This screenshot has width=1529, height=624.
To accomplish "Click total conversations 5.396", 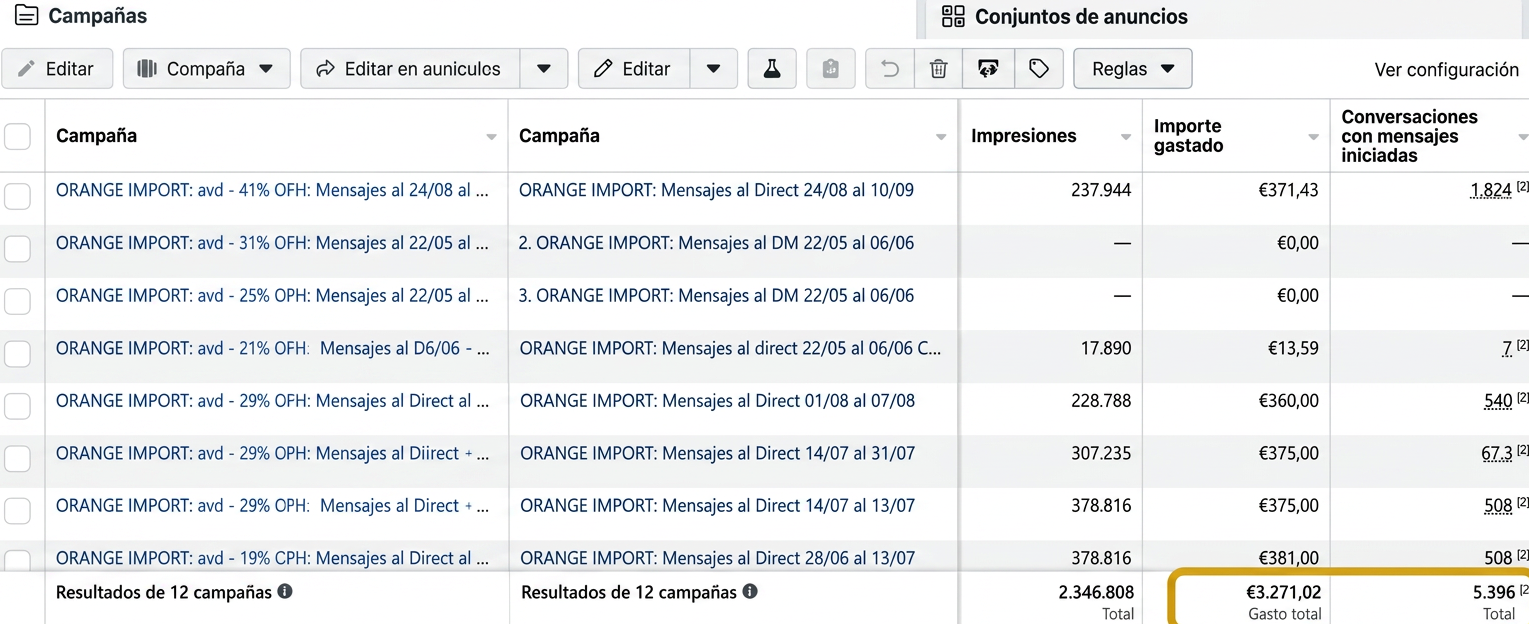I will click(1494, 592).
